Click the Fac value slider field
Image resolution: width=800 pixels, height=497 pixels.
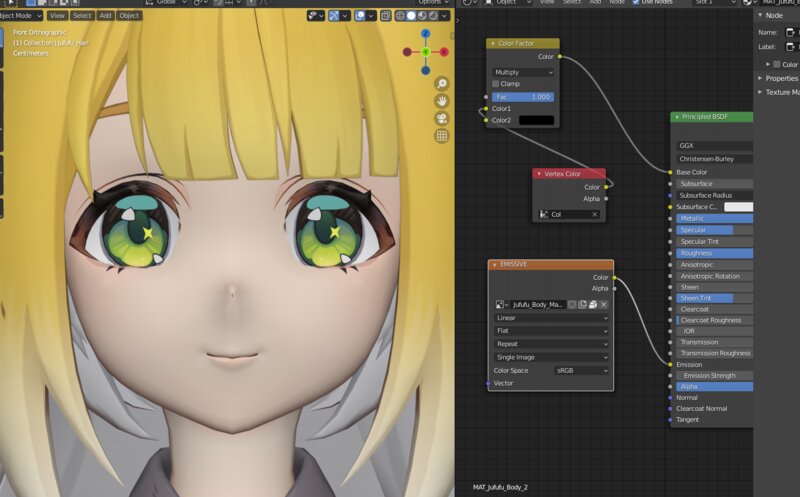[523, 97]
